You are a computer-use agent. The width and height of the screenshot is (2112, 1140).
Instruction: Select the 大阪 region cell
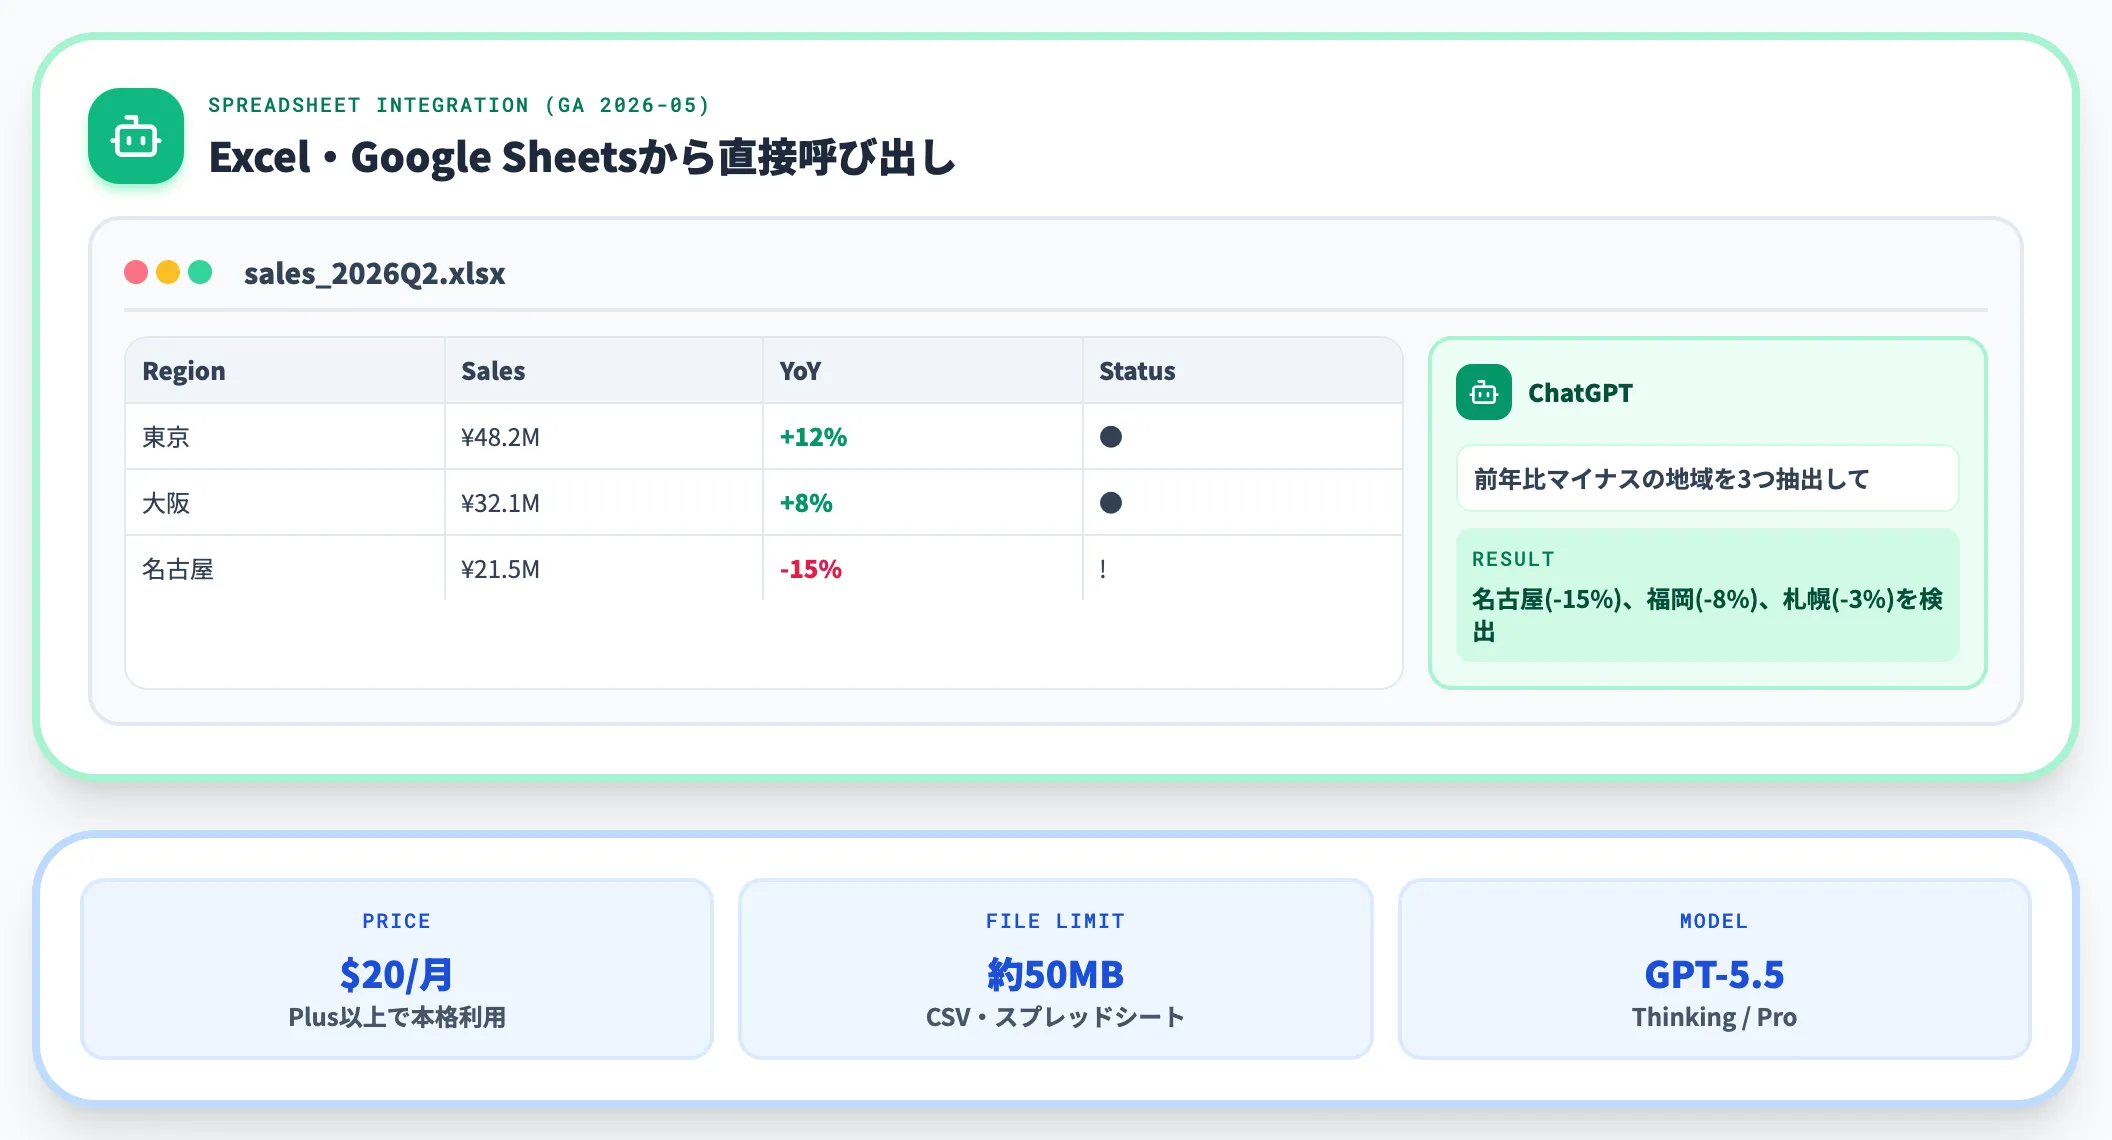285,503
